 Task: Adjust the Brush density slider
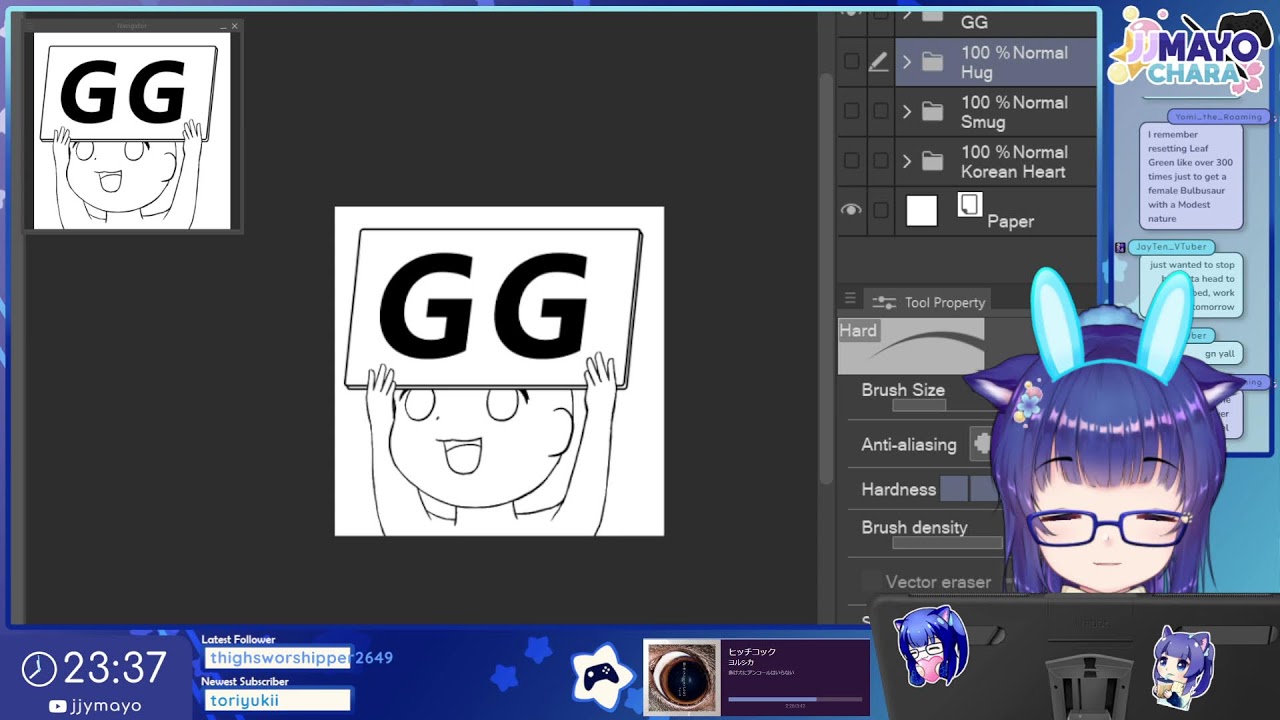[947, 543]
